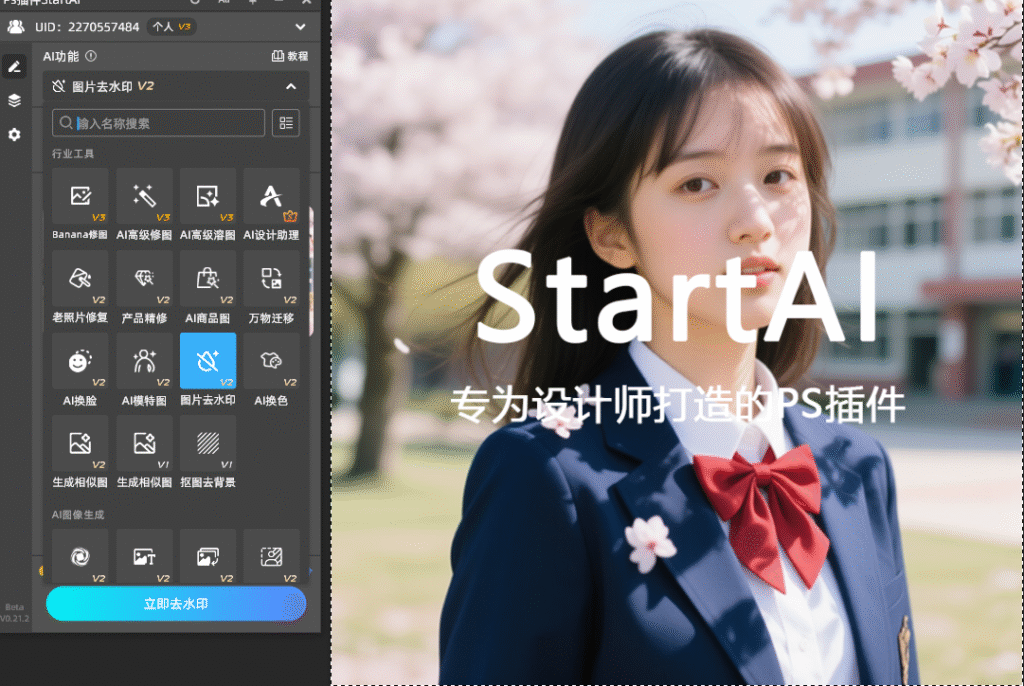The image size is (1024, 686).
Task: Select the AI换脸 face swap tool
Action: tap(80, 362)
